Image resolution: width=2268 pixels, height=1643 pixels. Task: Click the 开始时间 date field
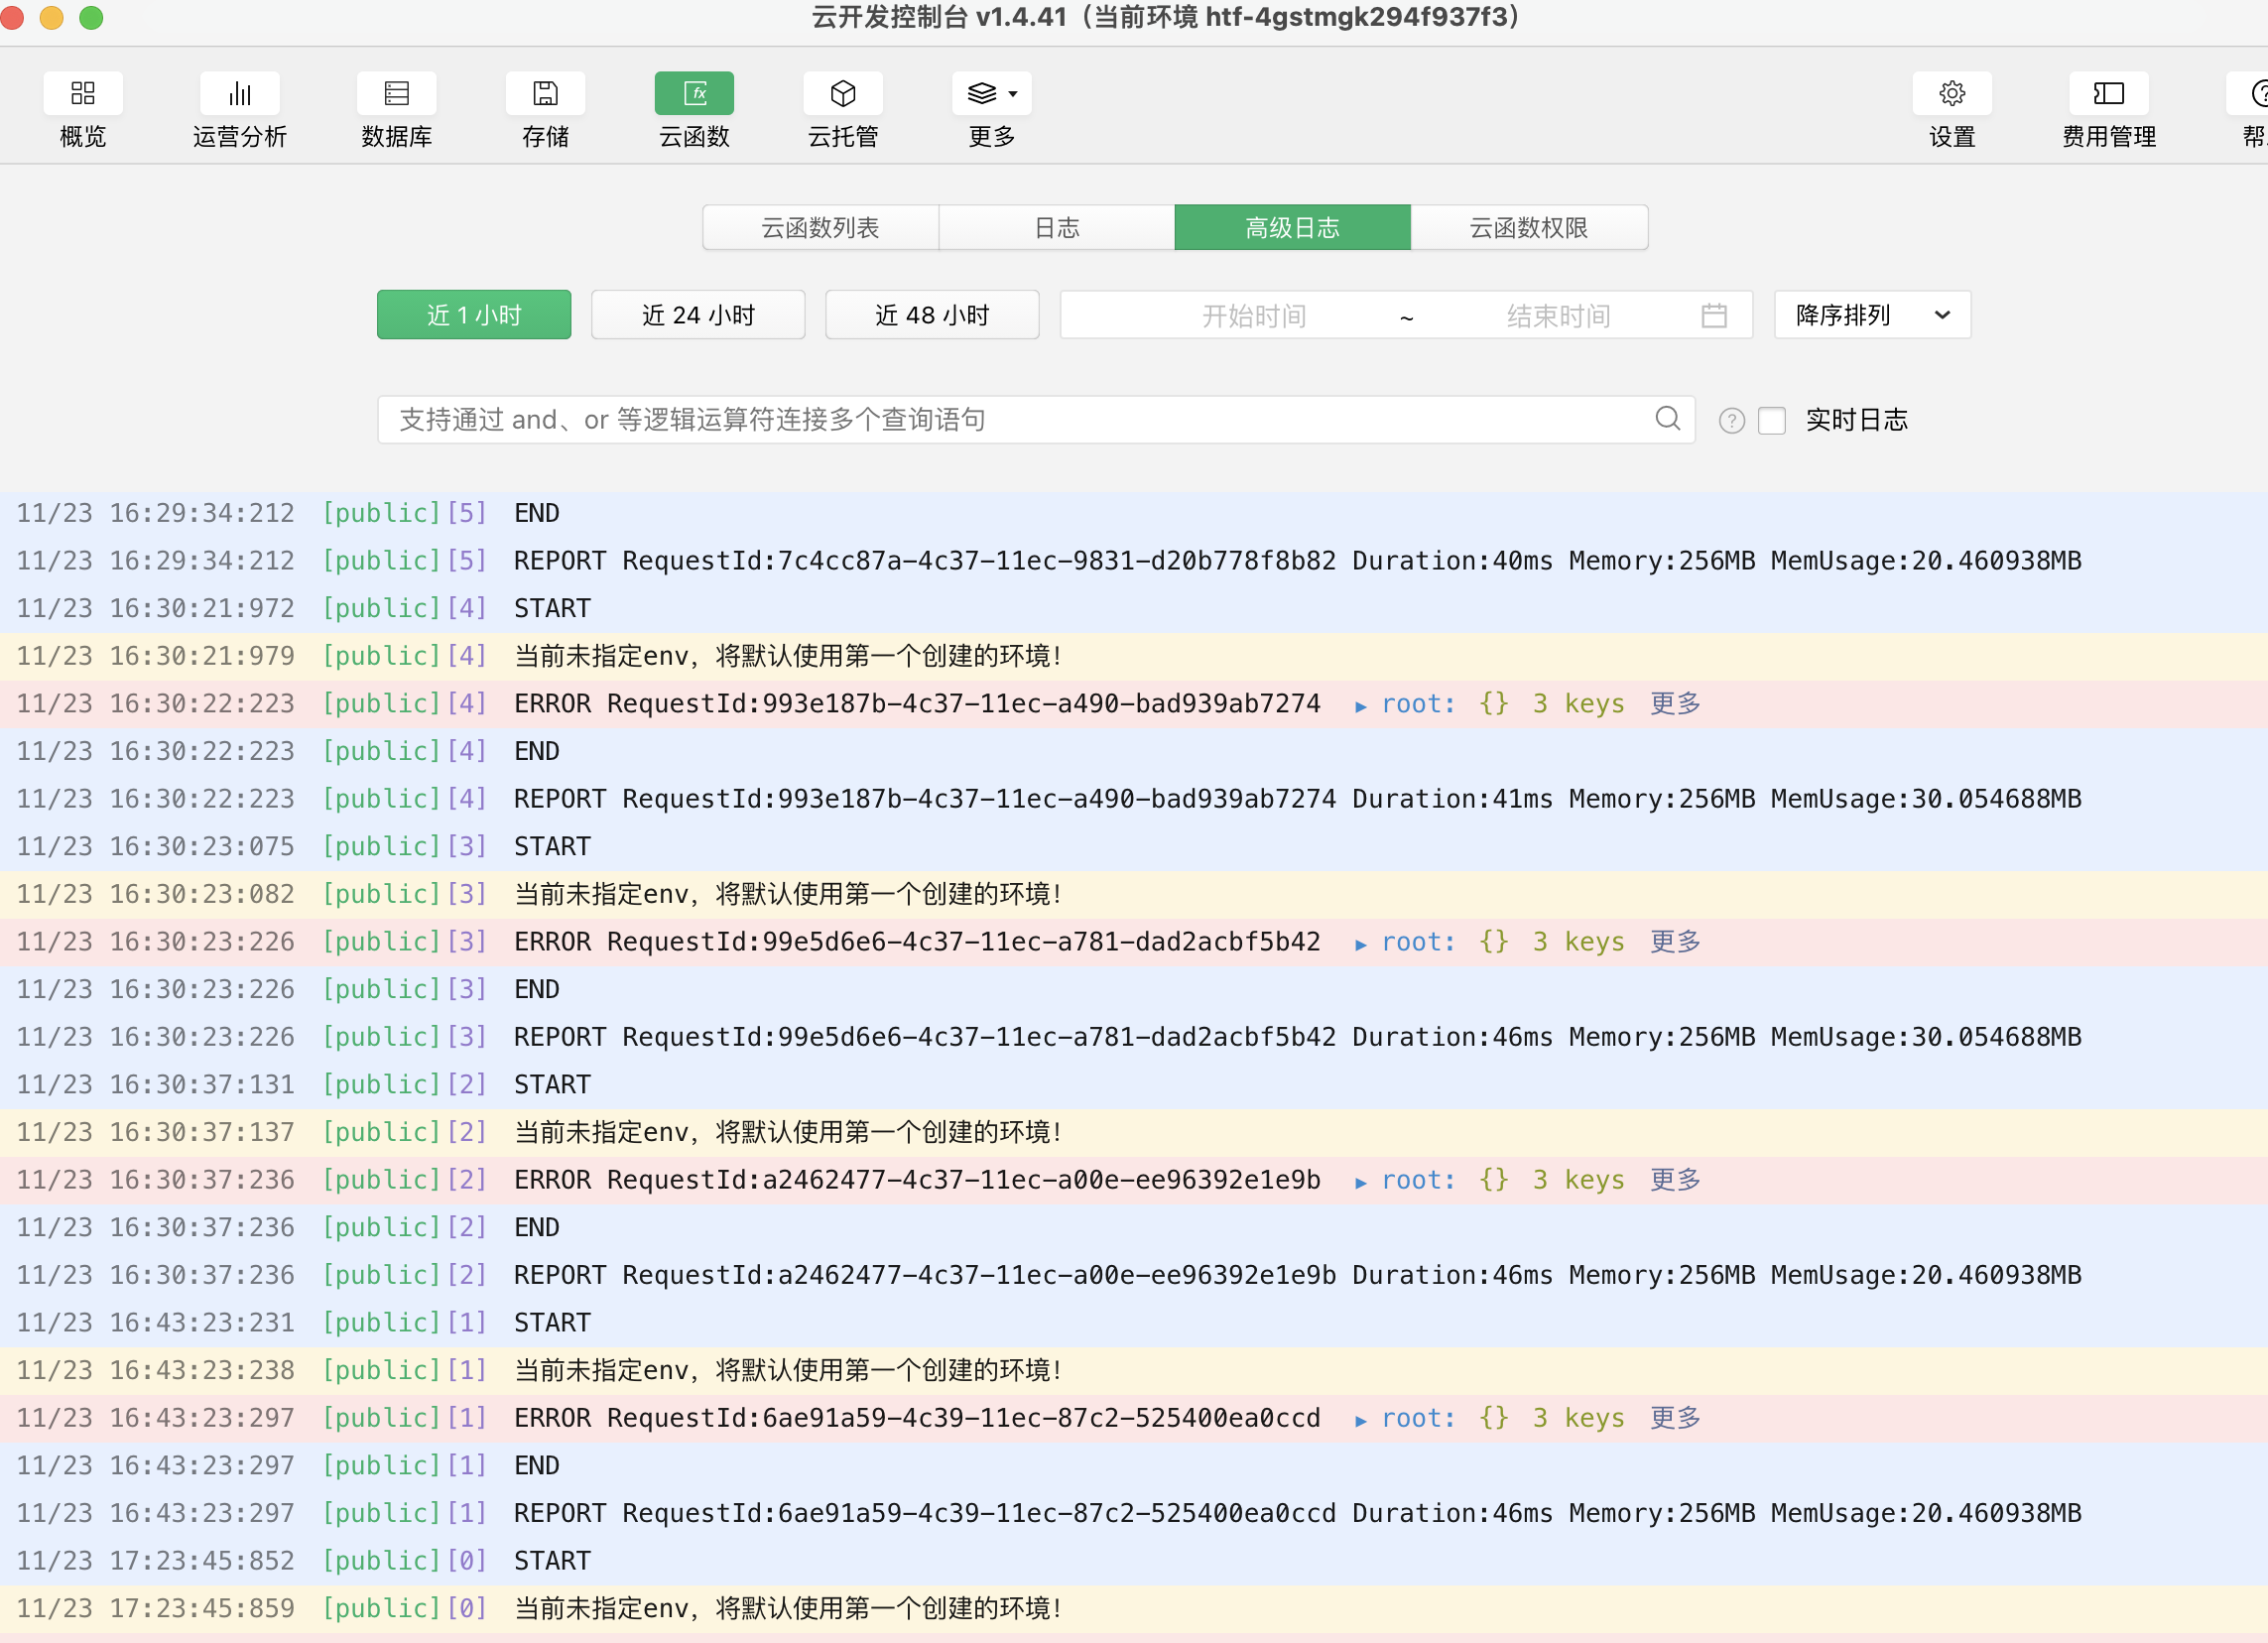pos(1253,316)
